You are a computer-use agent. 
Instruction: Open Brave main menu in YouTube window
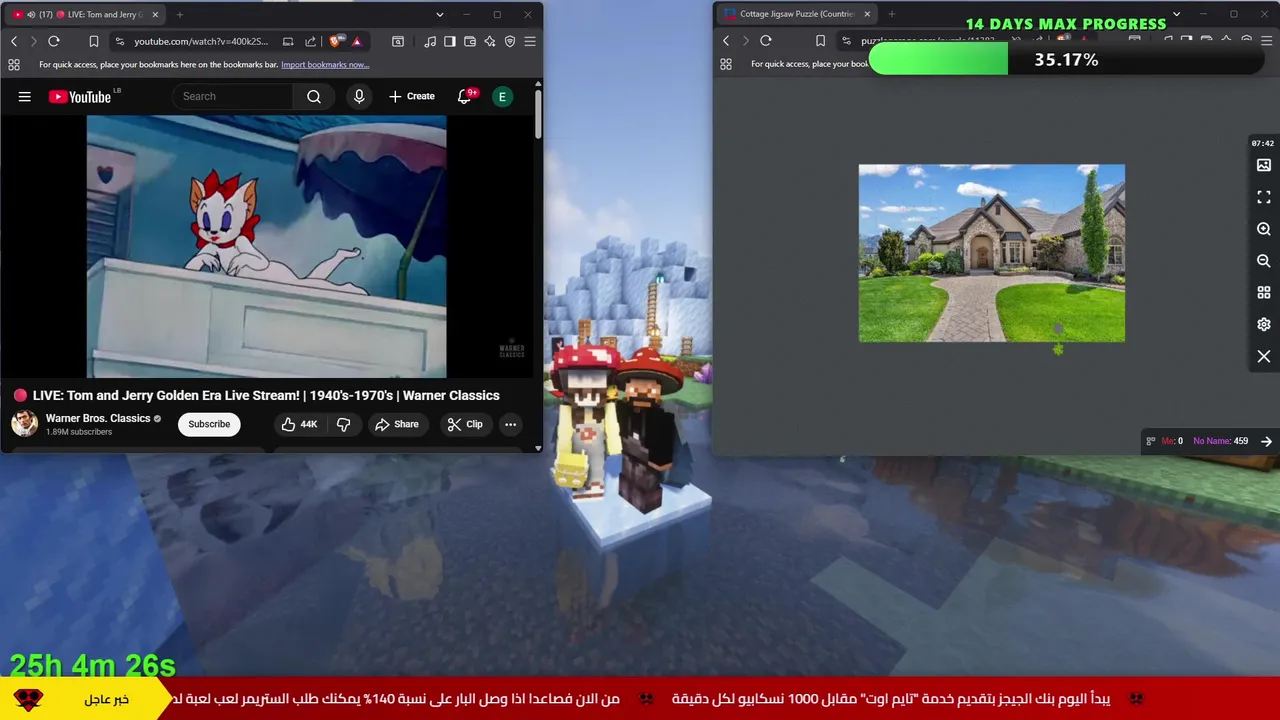pos(530,41)
